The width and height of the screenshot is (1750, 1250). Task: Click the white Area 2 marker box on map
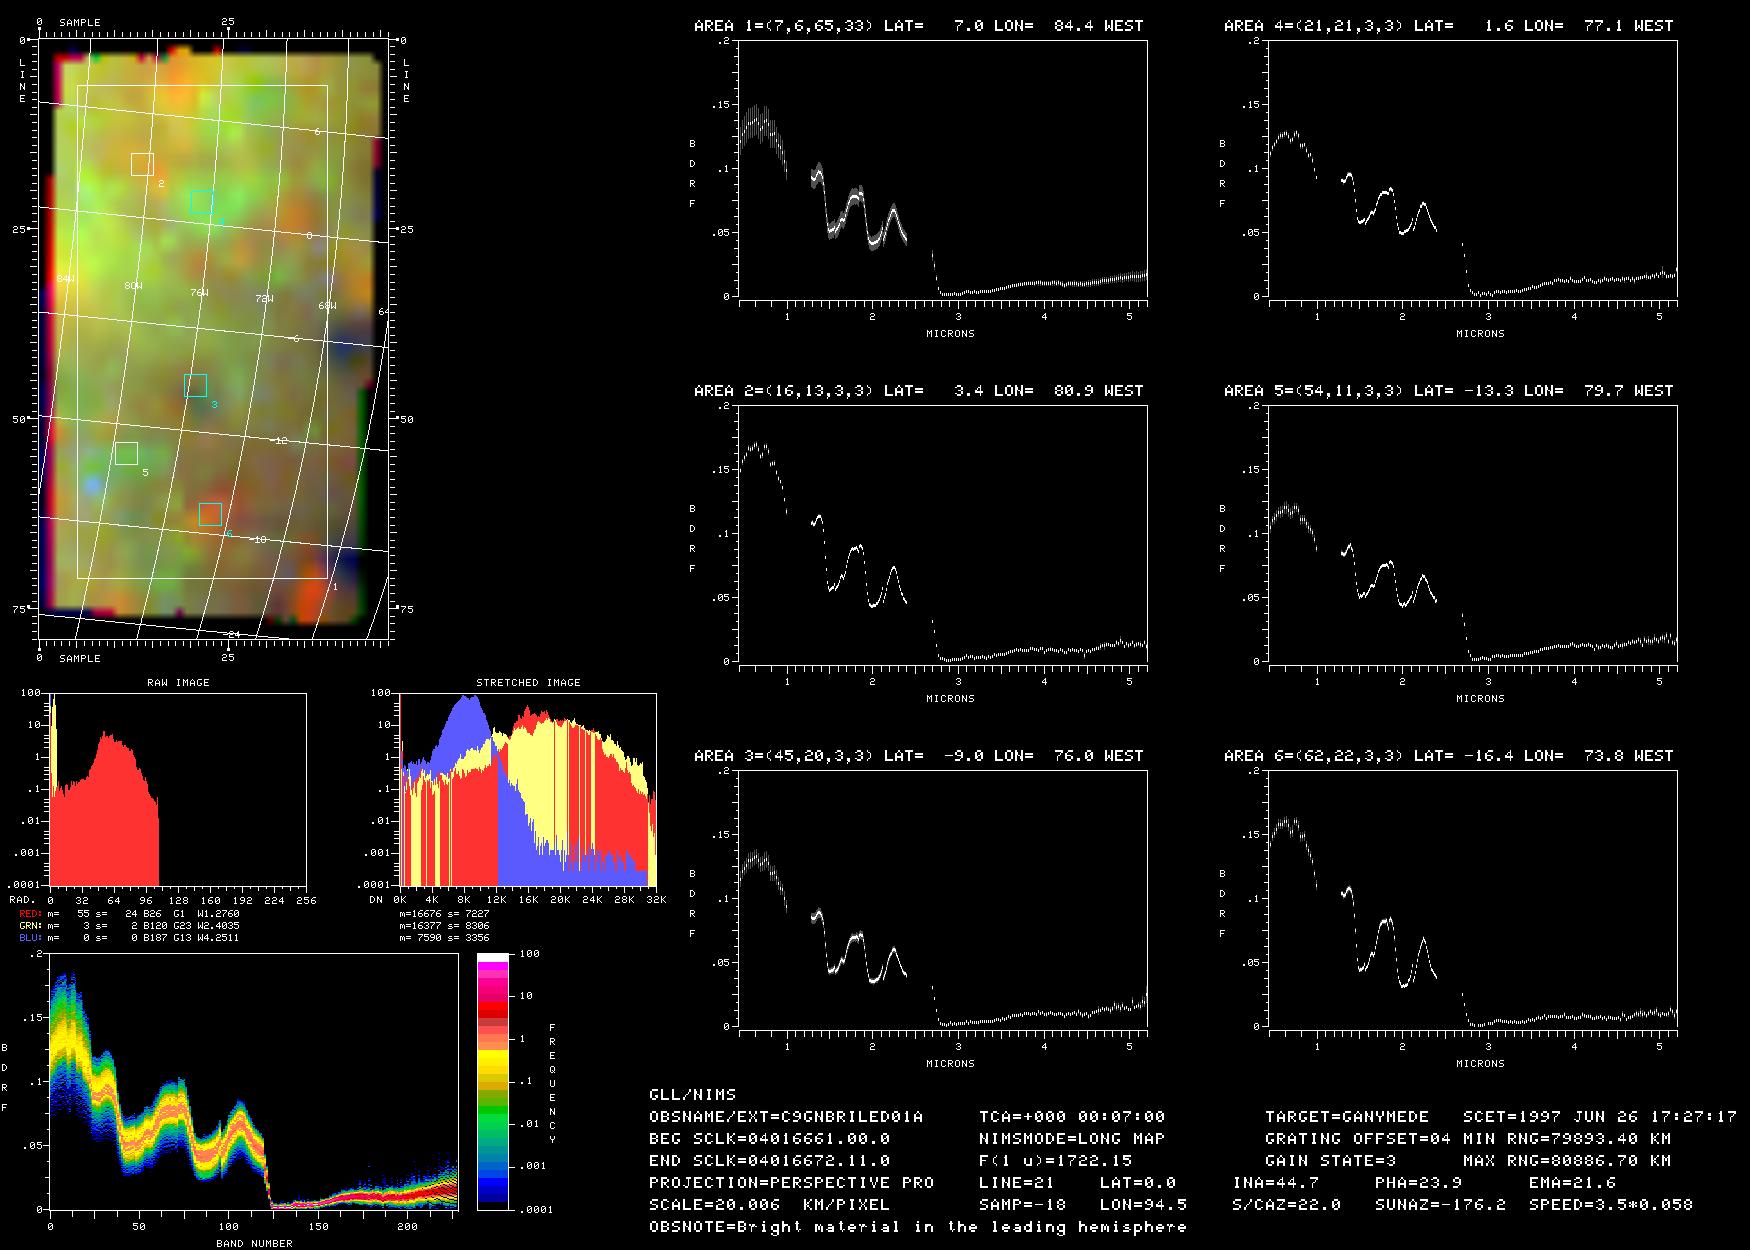pos(142,164)
